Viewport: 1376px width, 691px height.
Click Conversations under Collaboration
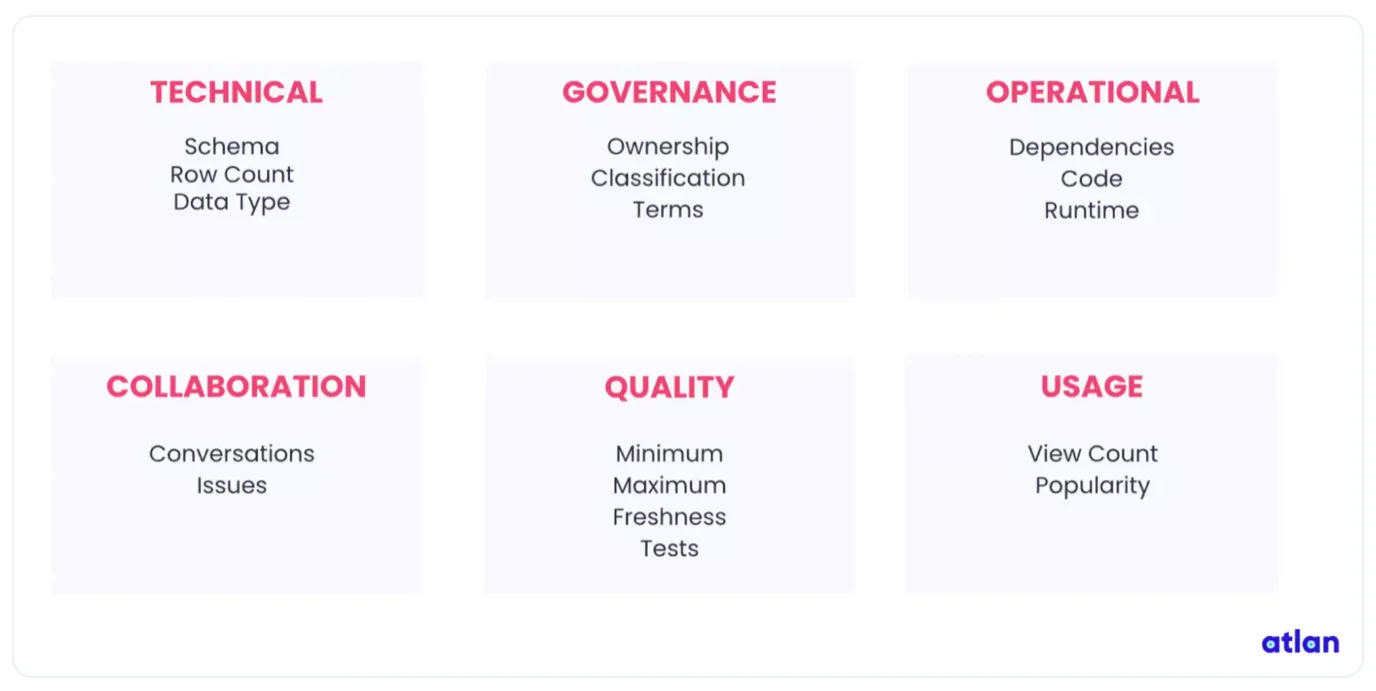(232, 454)
